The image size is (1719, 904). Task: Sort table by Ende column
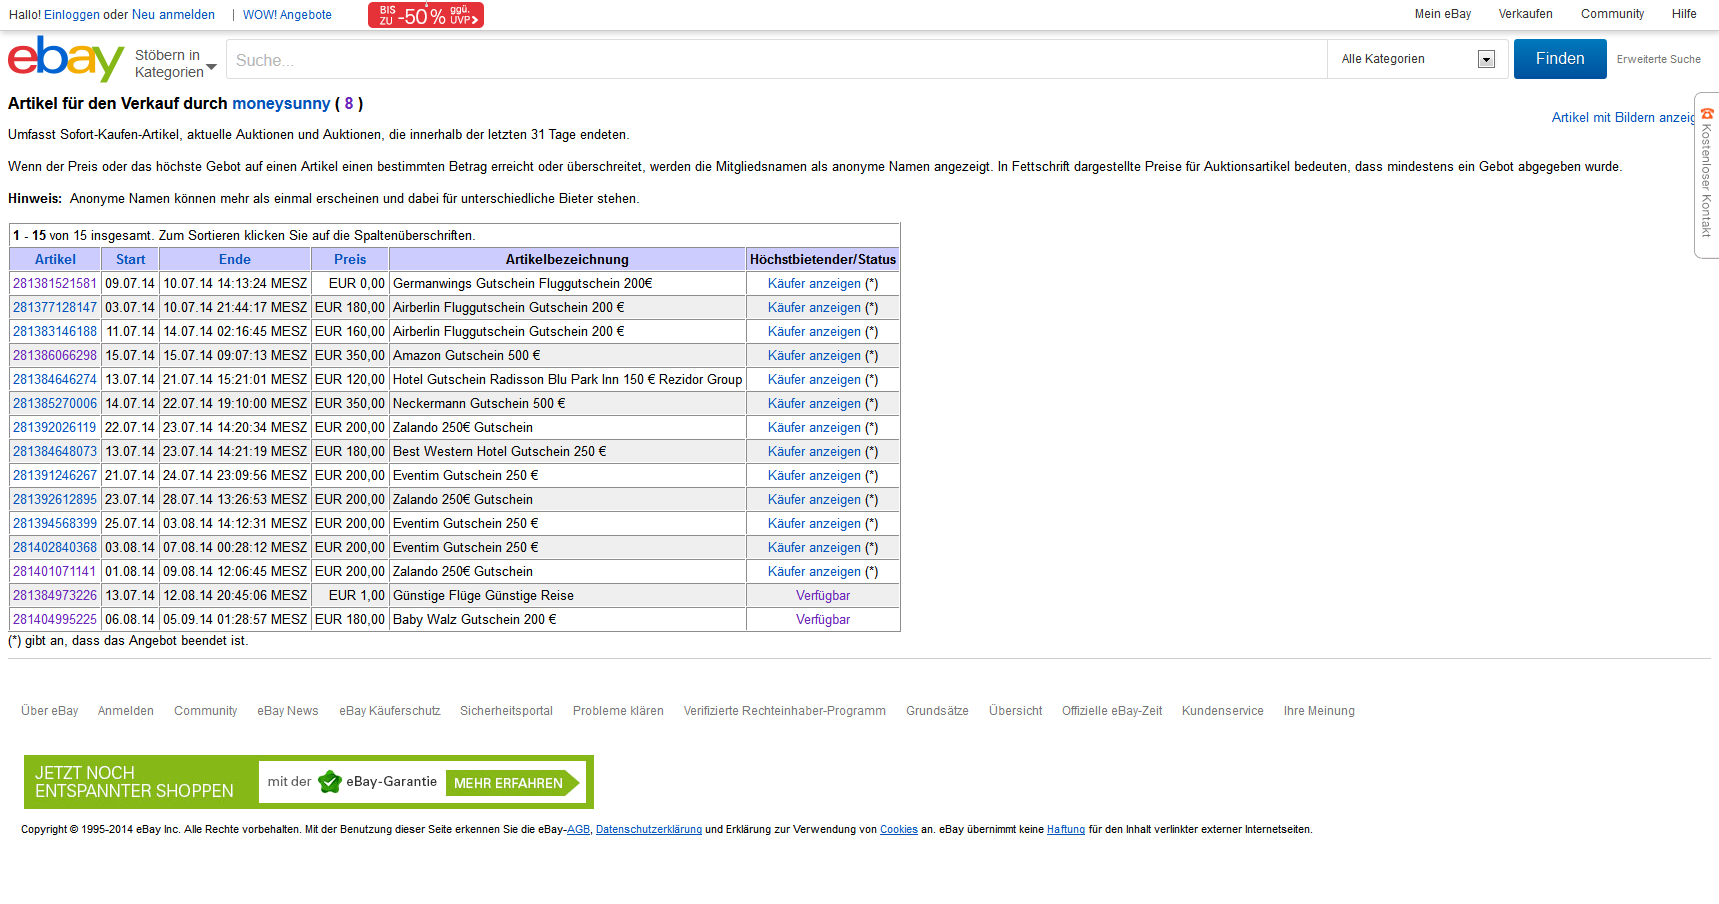(235, 259)
